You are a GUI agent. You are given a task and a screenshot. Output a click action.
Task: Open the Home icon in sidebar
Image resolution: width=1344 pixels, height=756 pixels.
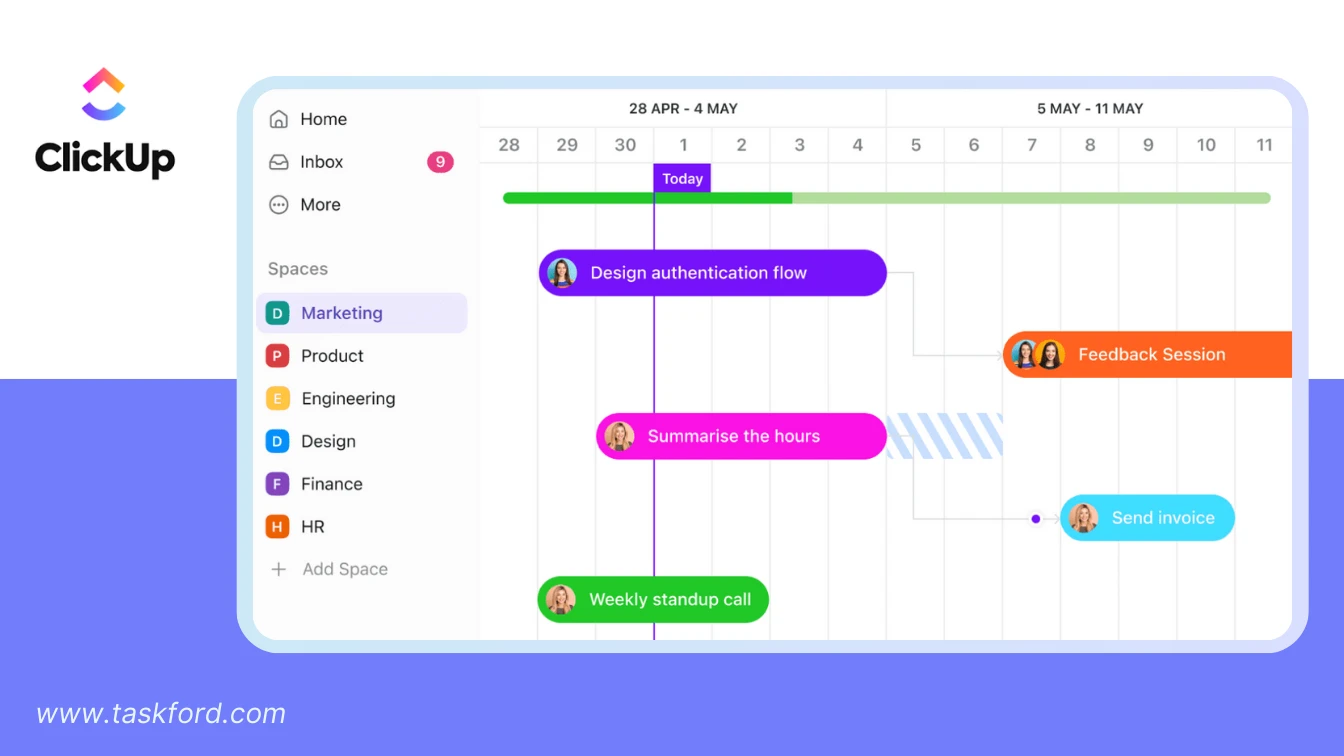point(279,119)
